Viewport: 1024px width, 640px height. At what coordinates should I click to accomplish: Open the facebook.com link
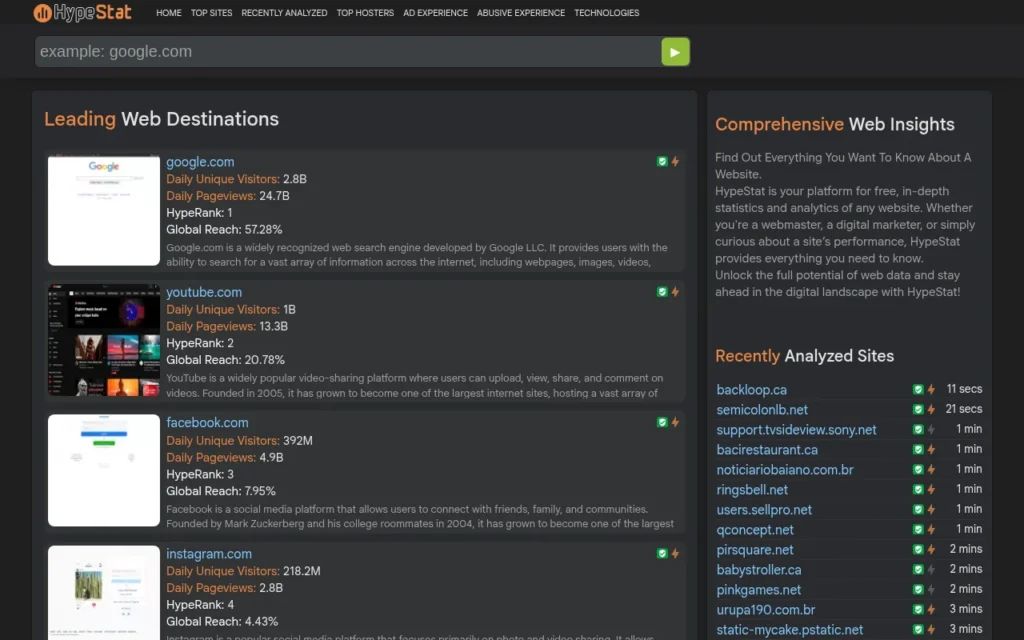pos(207,423)
